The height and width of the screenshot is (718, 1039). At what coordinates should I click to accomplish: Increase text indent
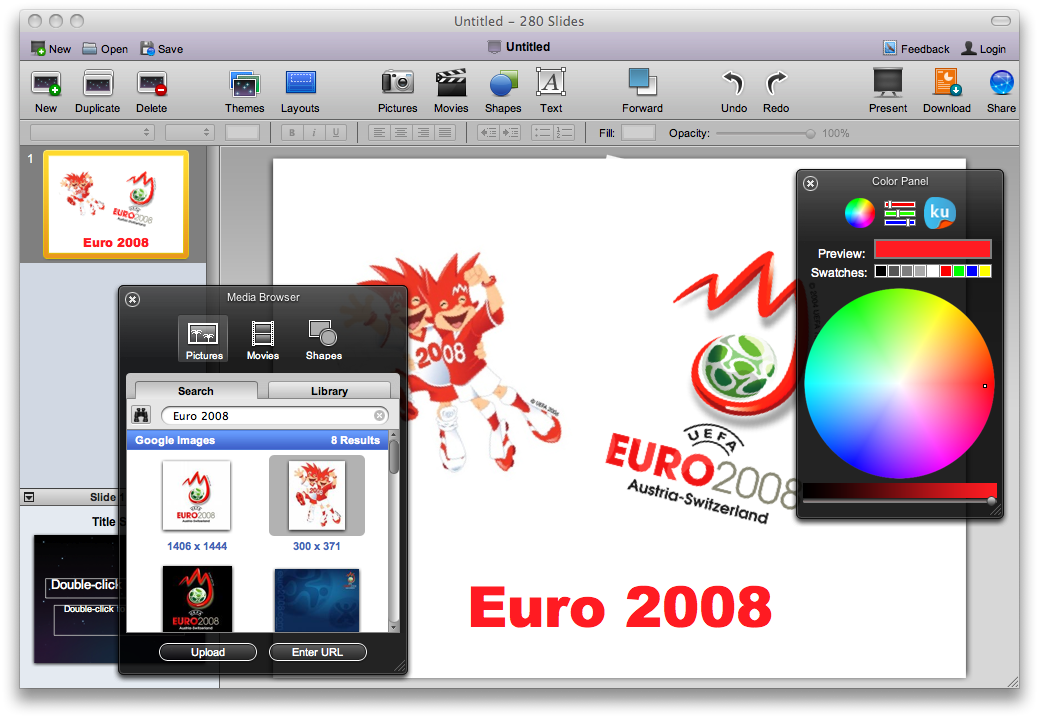tap(510, 133)
